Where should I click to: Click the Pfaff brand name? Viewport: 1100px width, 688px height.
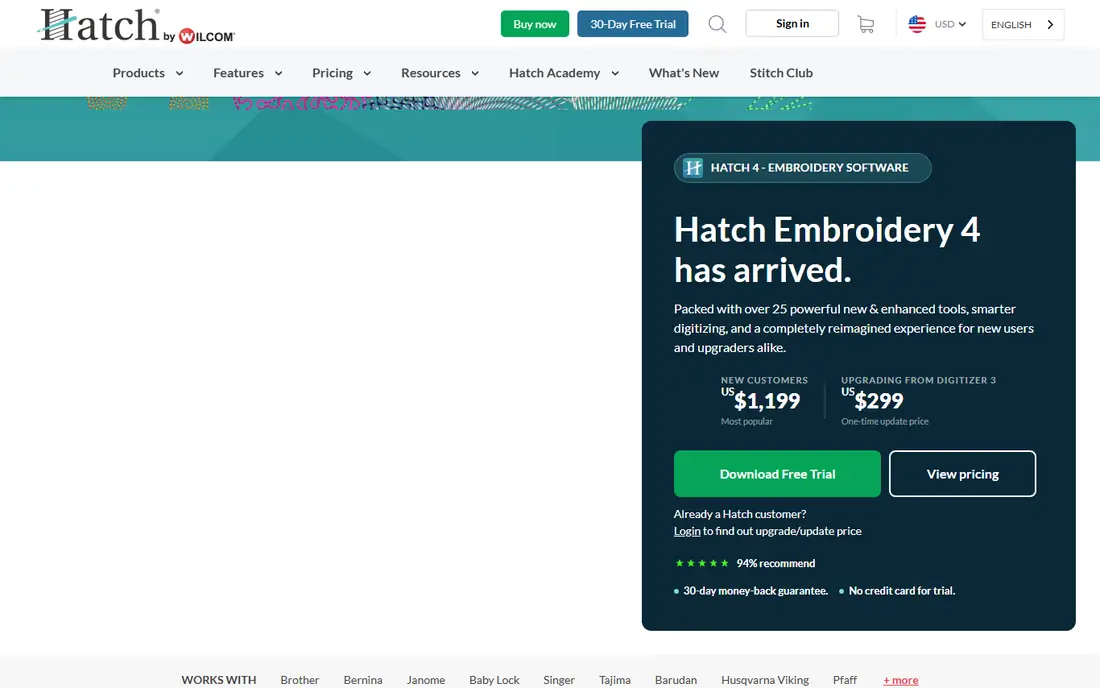(x=845, y=680)
